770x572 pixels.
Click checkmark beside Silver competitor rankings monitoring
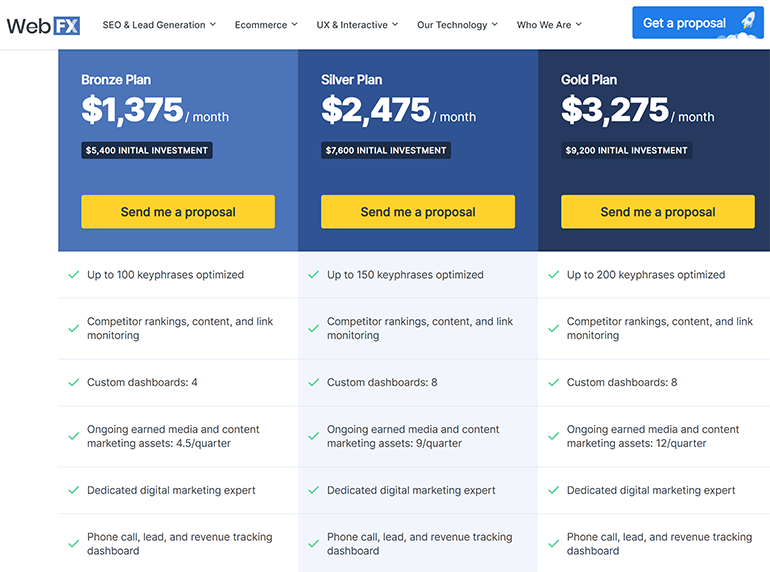313,328
